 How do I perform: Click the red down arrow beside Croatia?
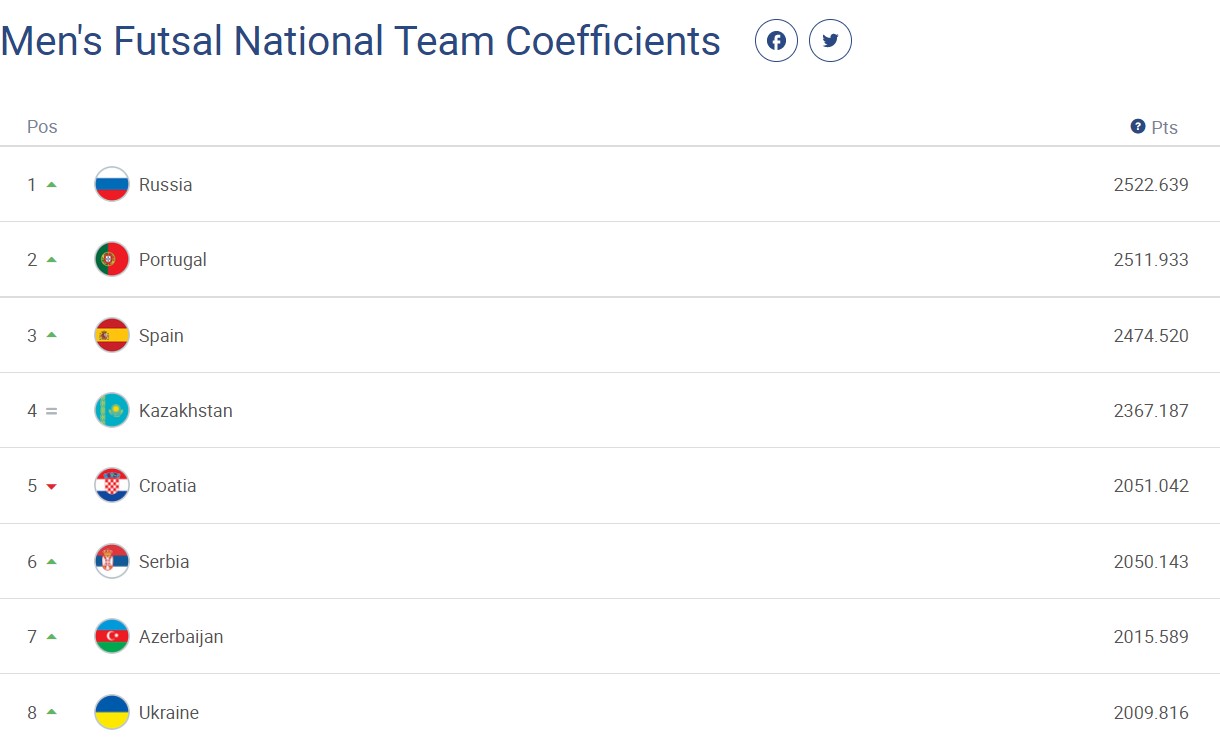(x=52, y=486)
